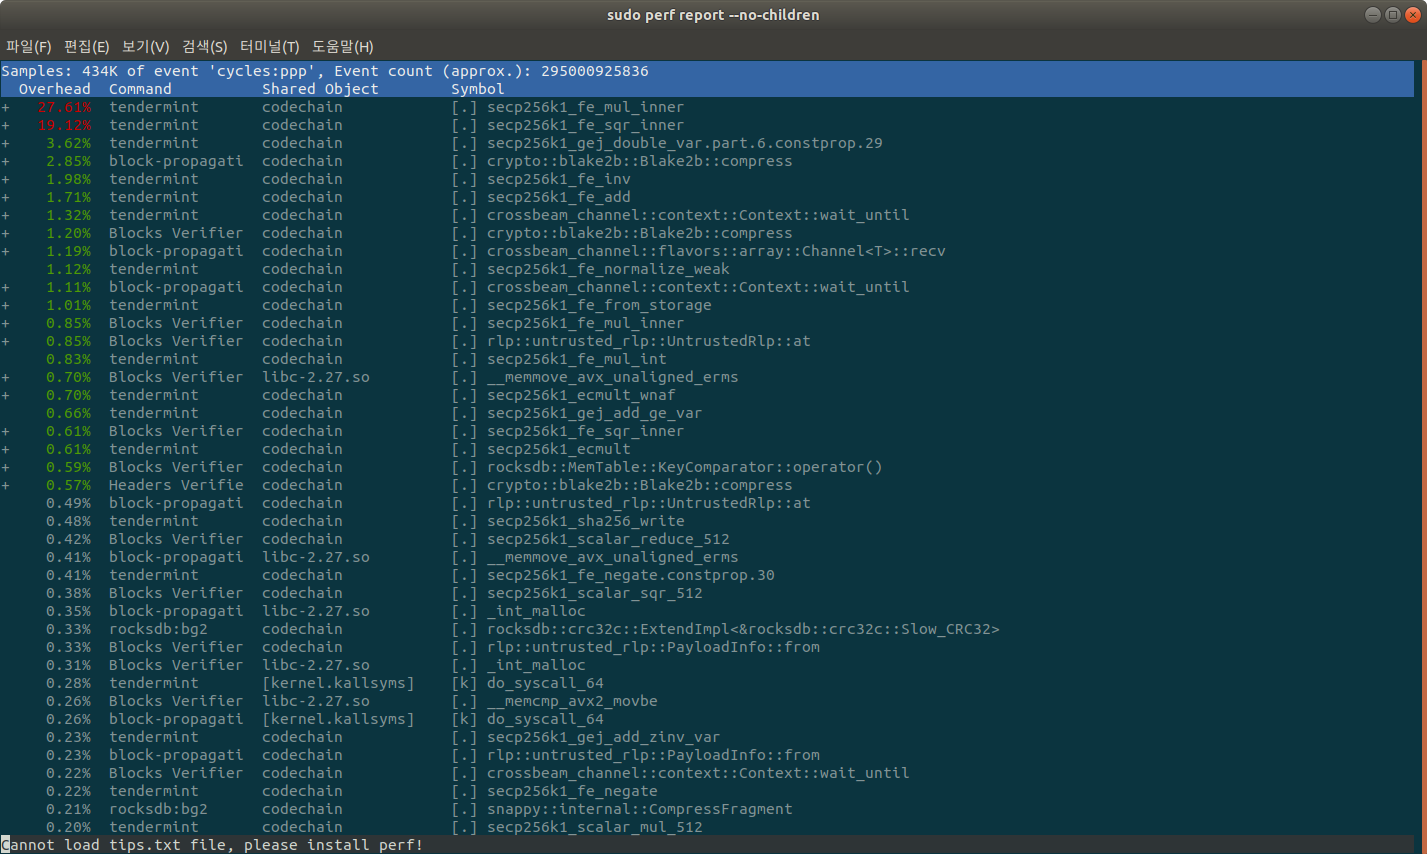Expand the top secp256k1_fe_mul_inner entry

6,107
